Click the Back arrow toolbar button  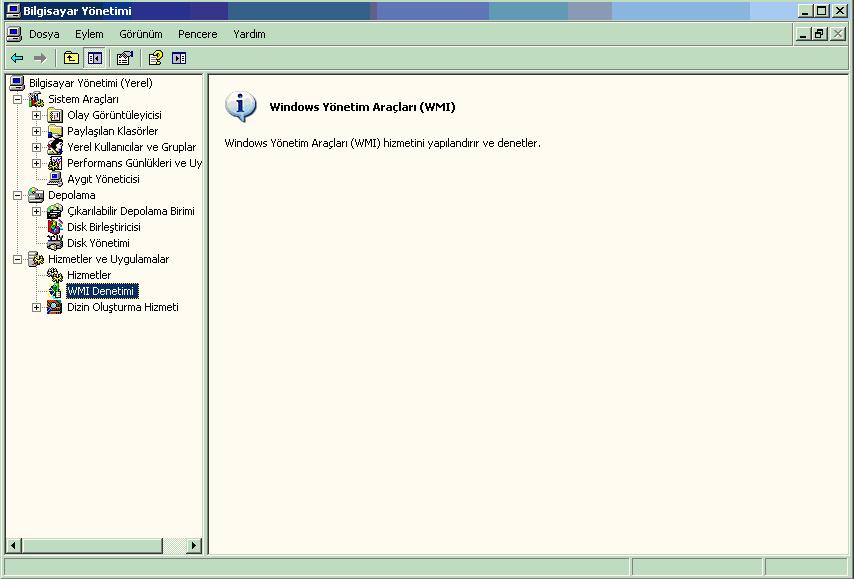coord(17,58)
